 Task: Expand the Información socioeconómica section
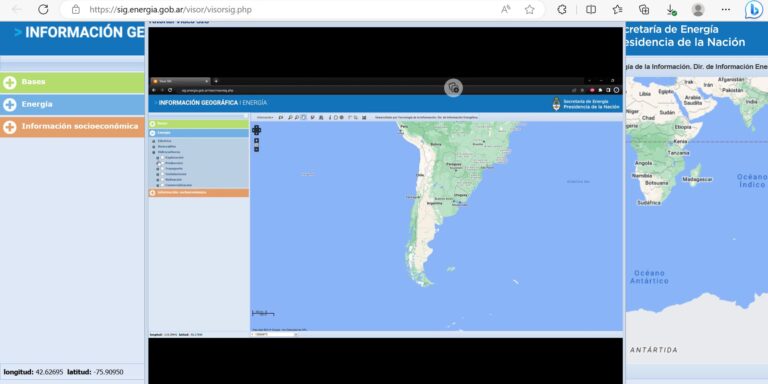click(x=72, y=127)
